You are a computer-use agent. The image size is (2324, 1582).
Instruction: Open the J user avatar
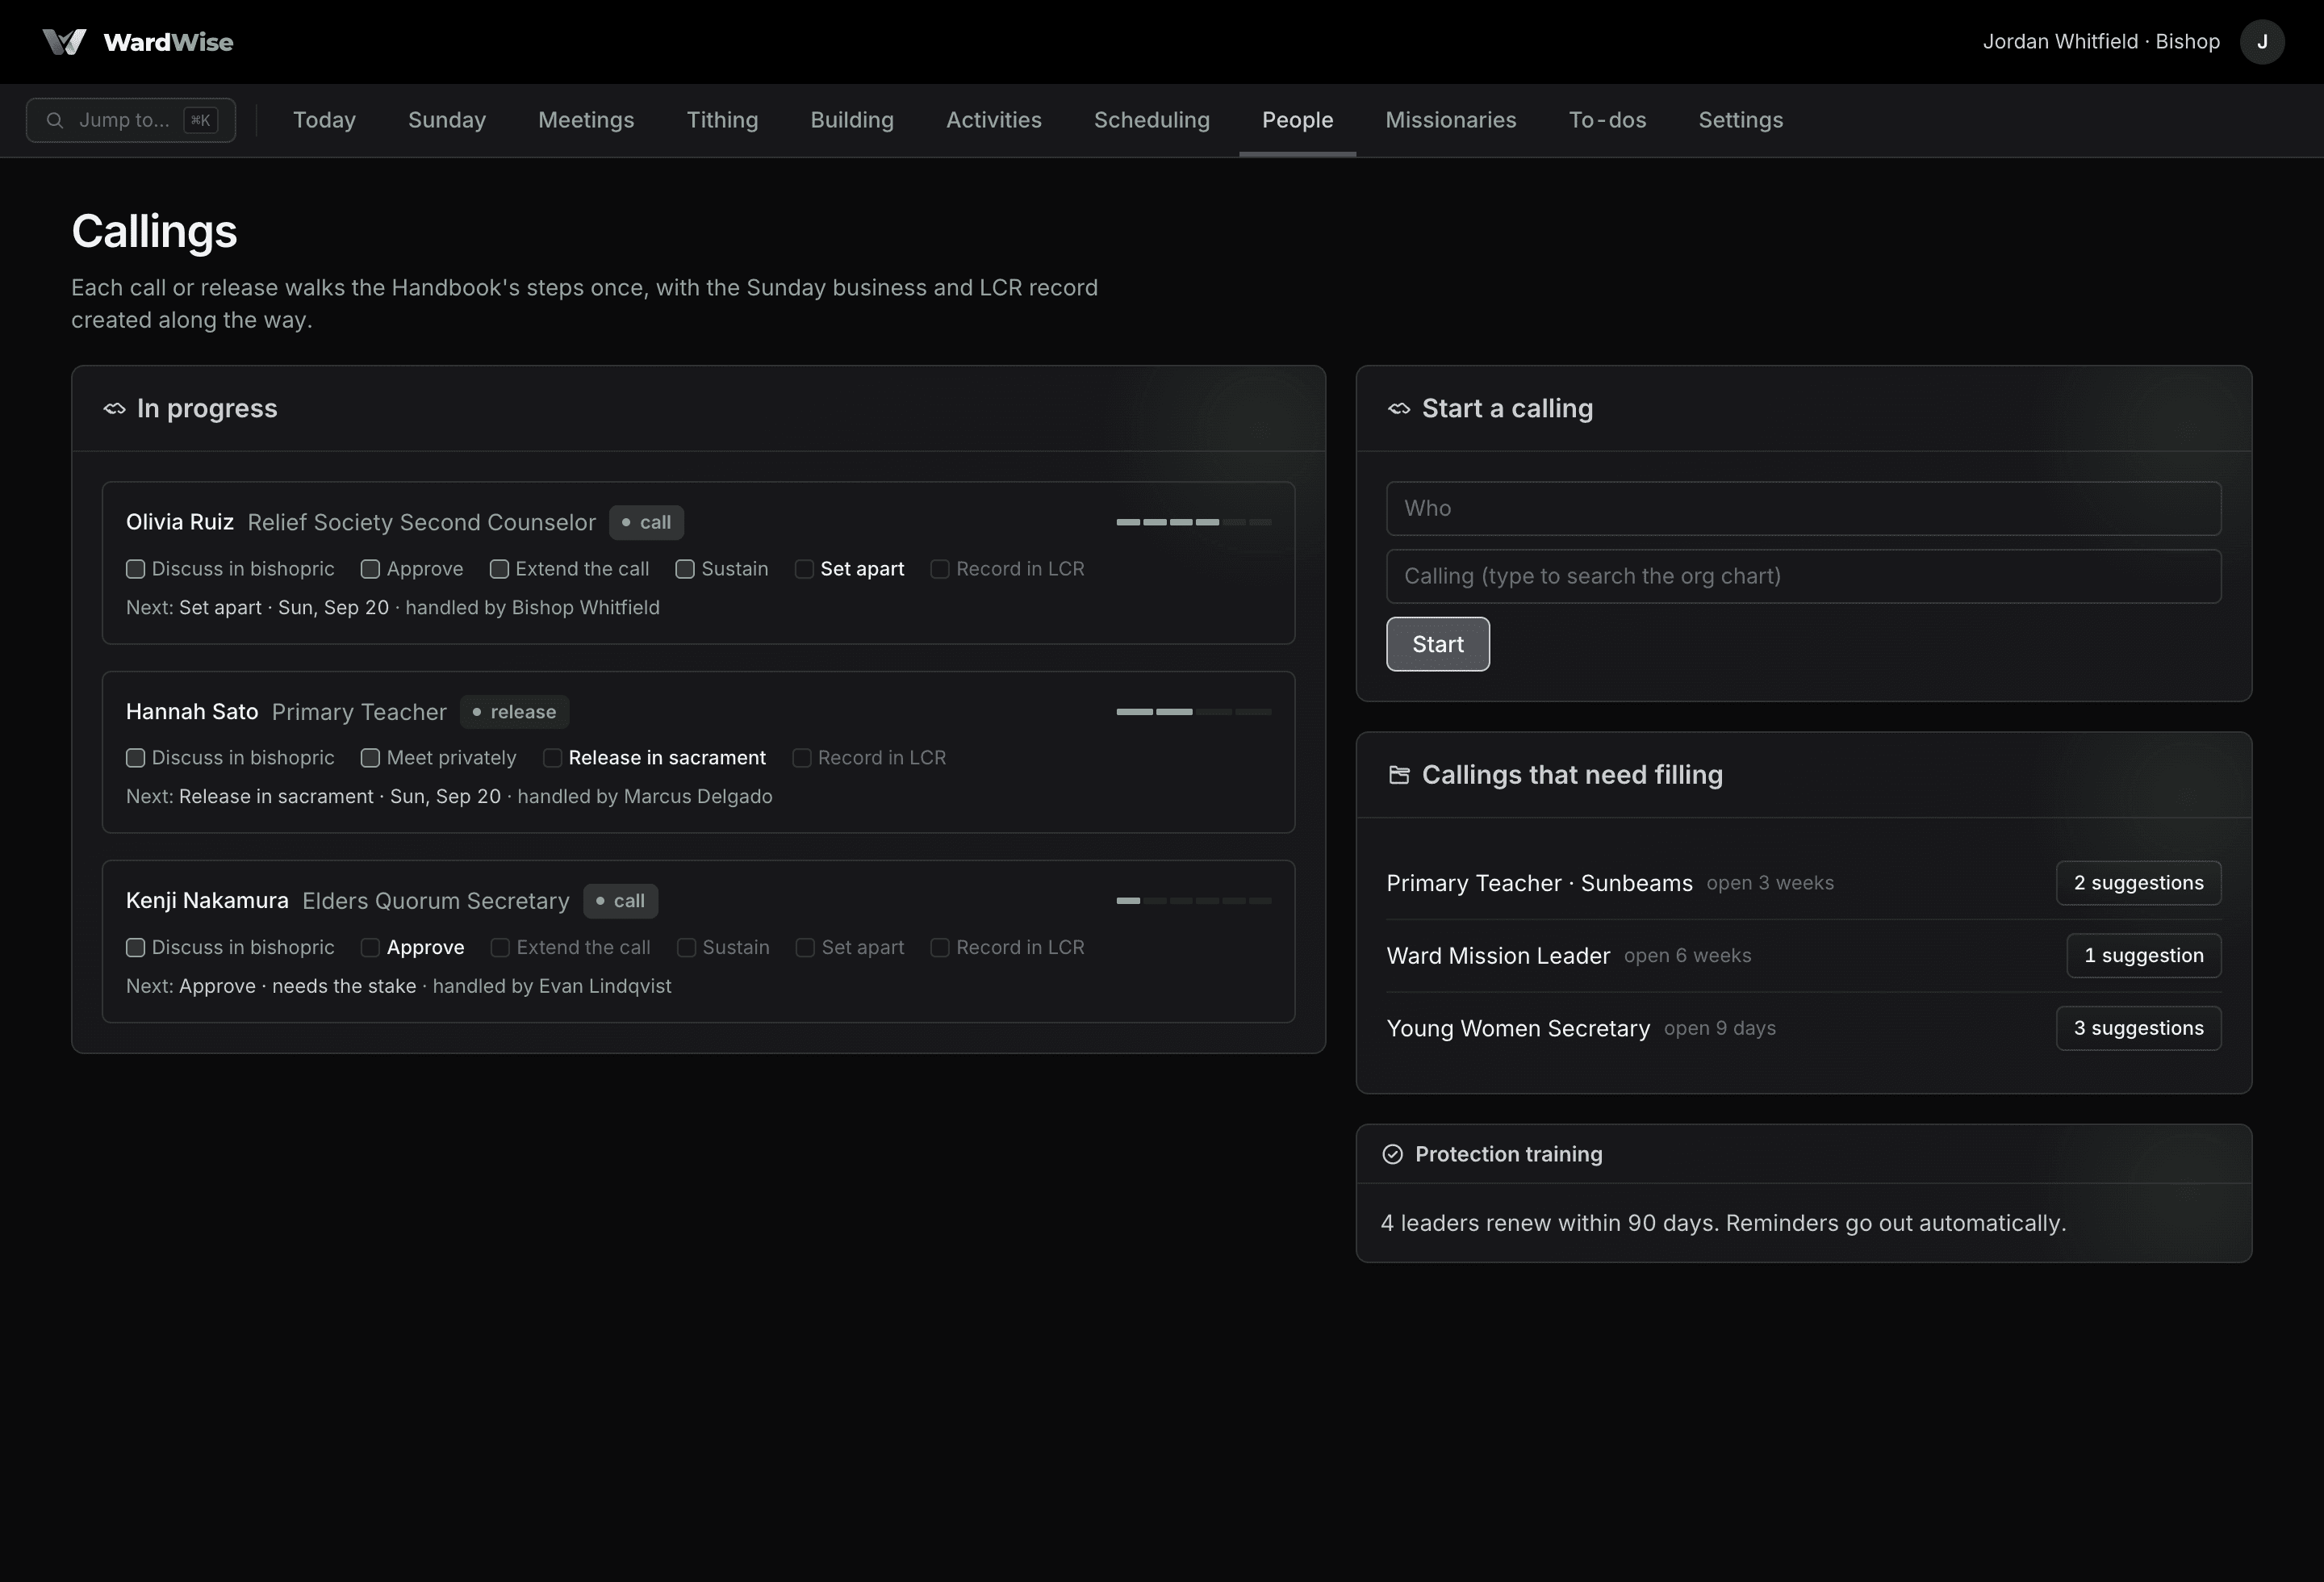pos(2262,42)
